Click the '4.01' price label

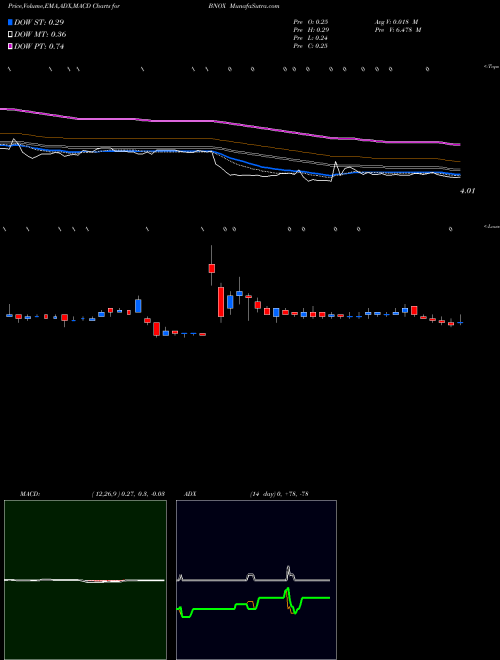pos(467,191)
